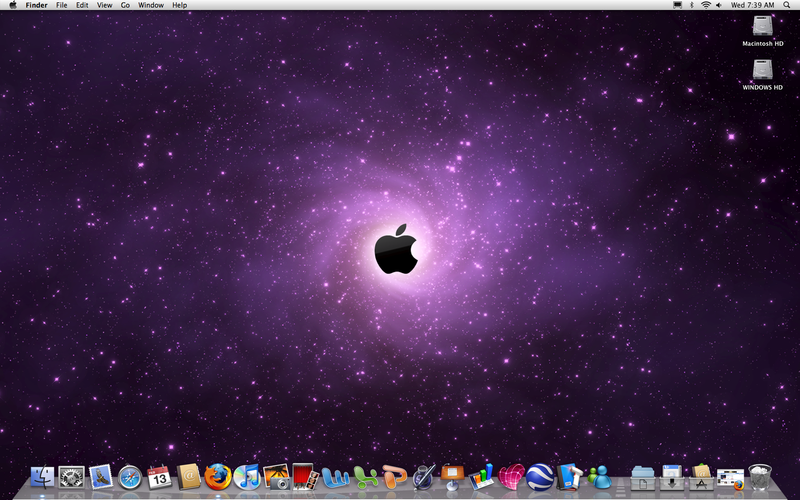Open the View menu
The height and width of the screenshot is (500, 800).
[x=104, y=5]
